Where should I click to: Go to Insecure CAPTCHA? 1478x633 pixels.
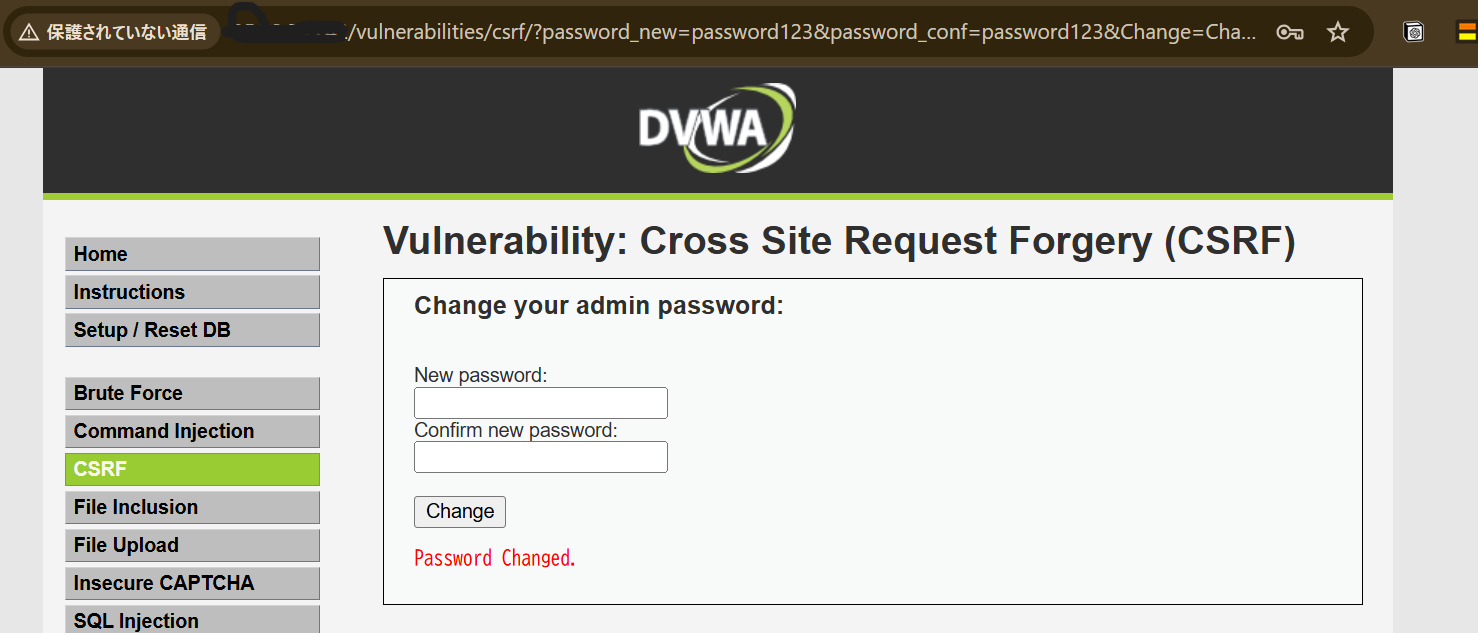(192, 583)
